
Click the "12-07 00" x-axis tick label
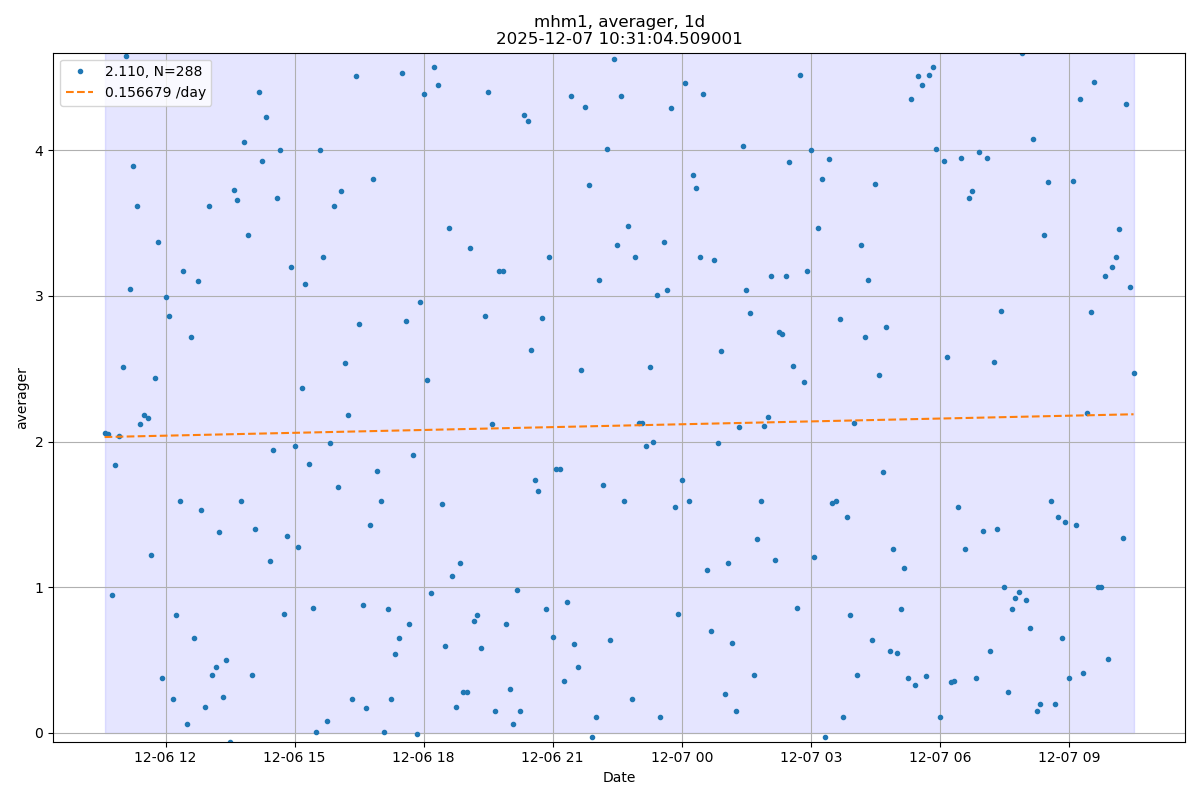pos(682,756)
